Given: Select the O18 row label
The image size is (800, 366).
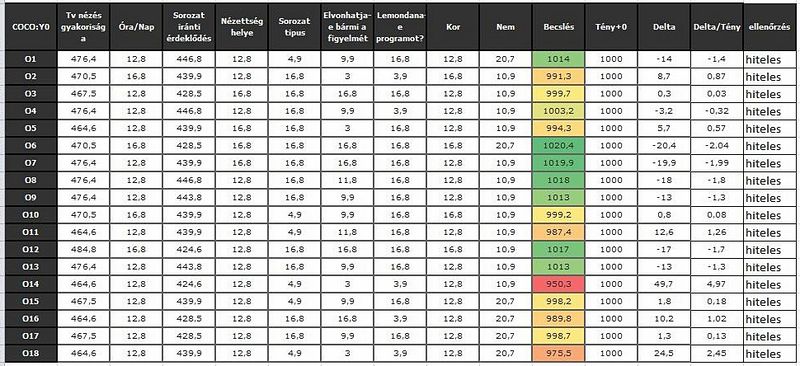Looking at the screenshot, I should [x=31, y=353].
